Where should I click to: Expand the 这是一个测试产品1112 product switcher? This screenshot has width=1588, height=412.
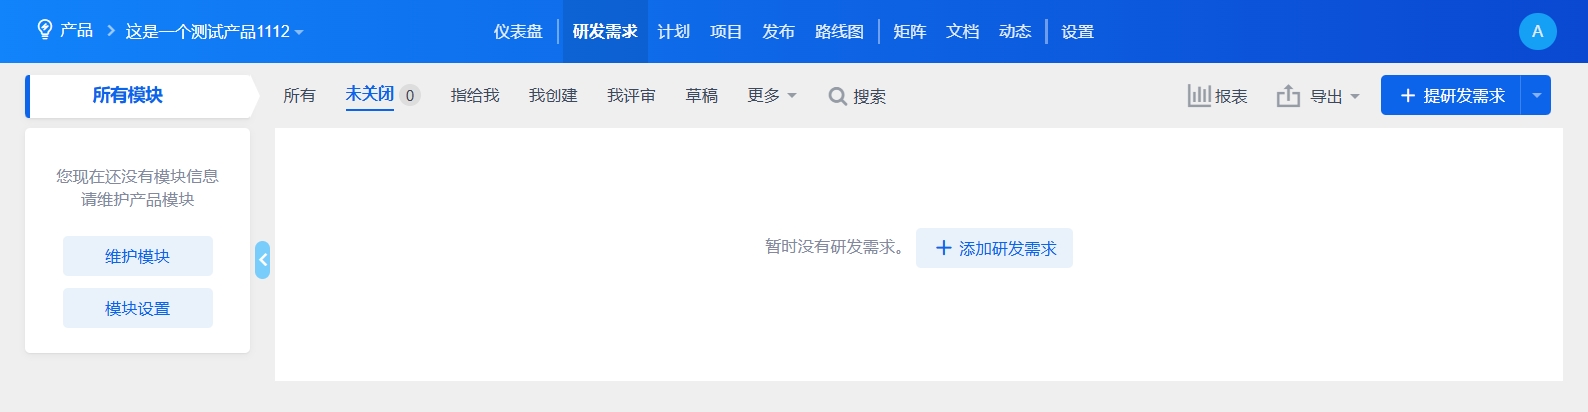pyautogui.click(x=215, y=32)
